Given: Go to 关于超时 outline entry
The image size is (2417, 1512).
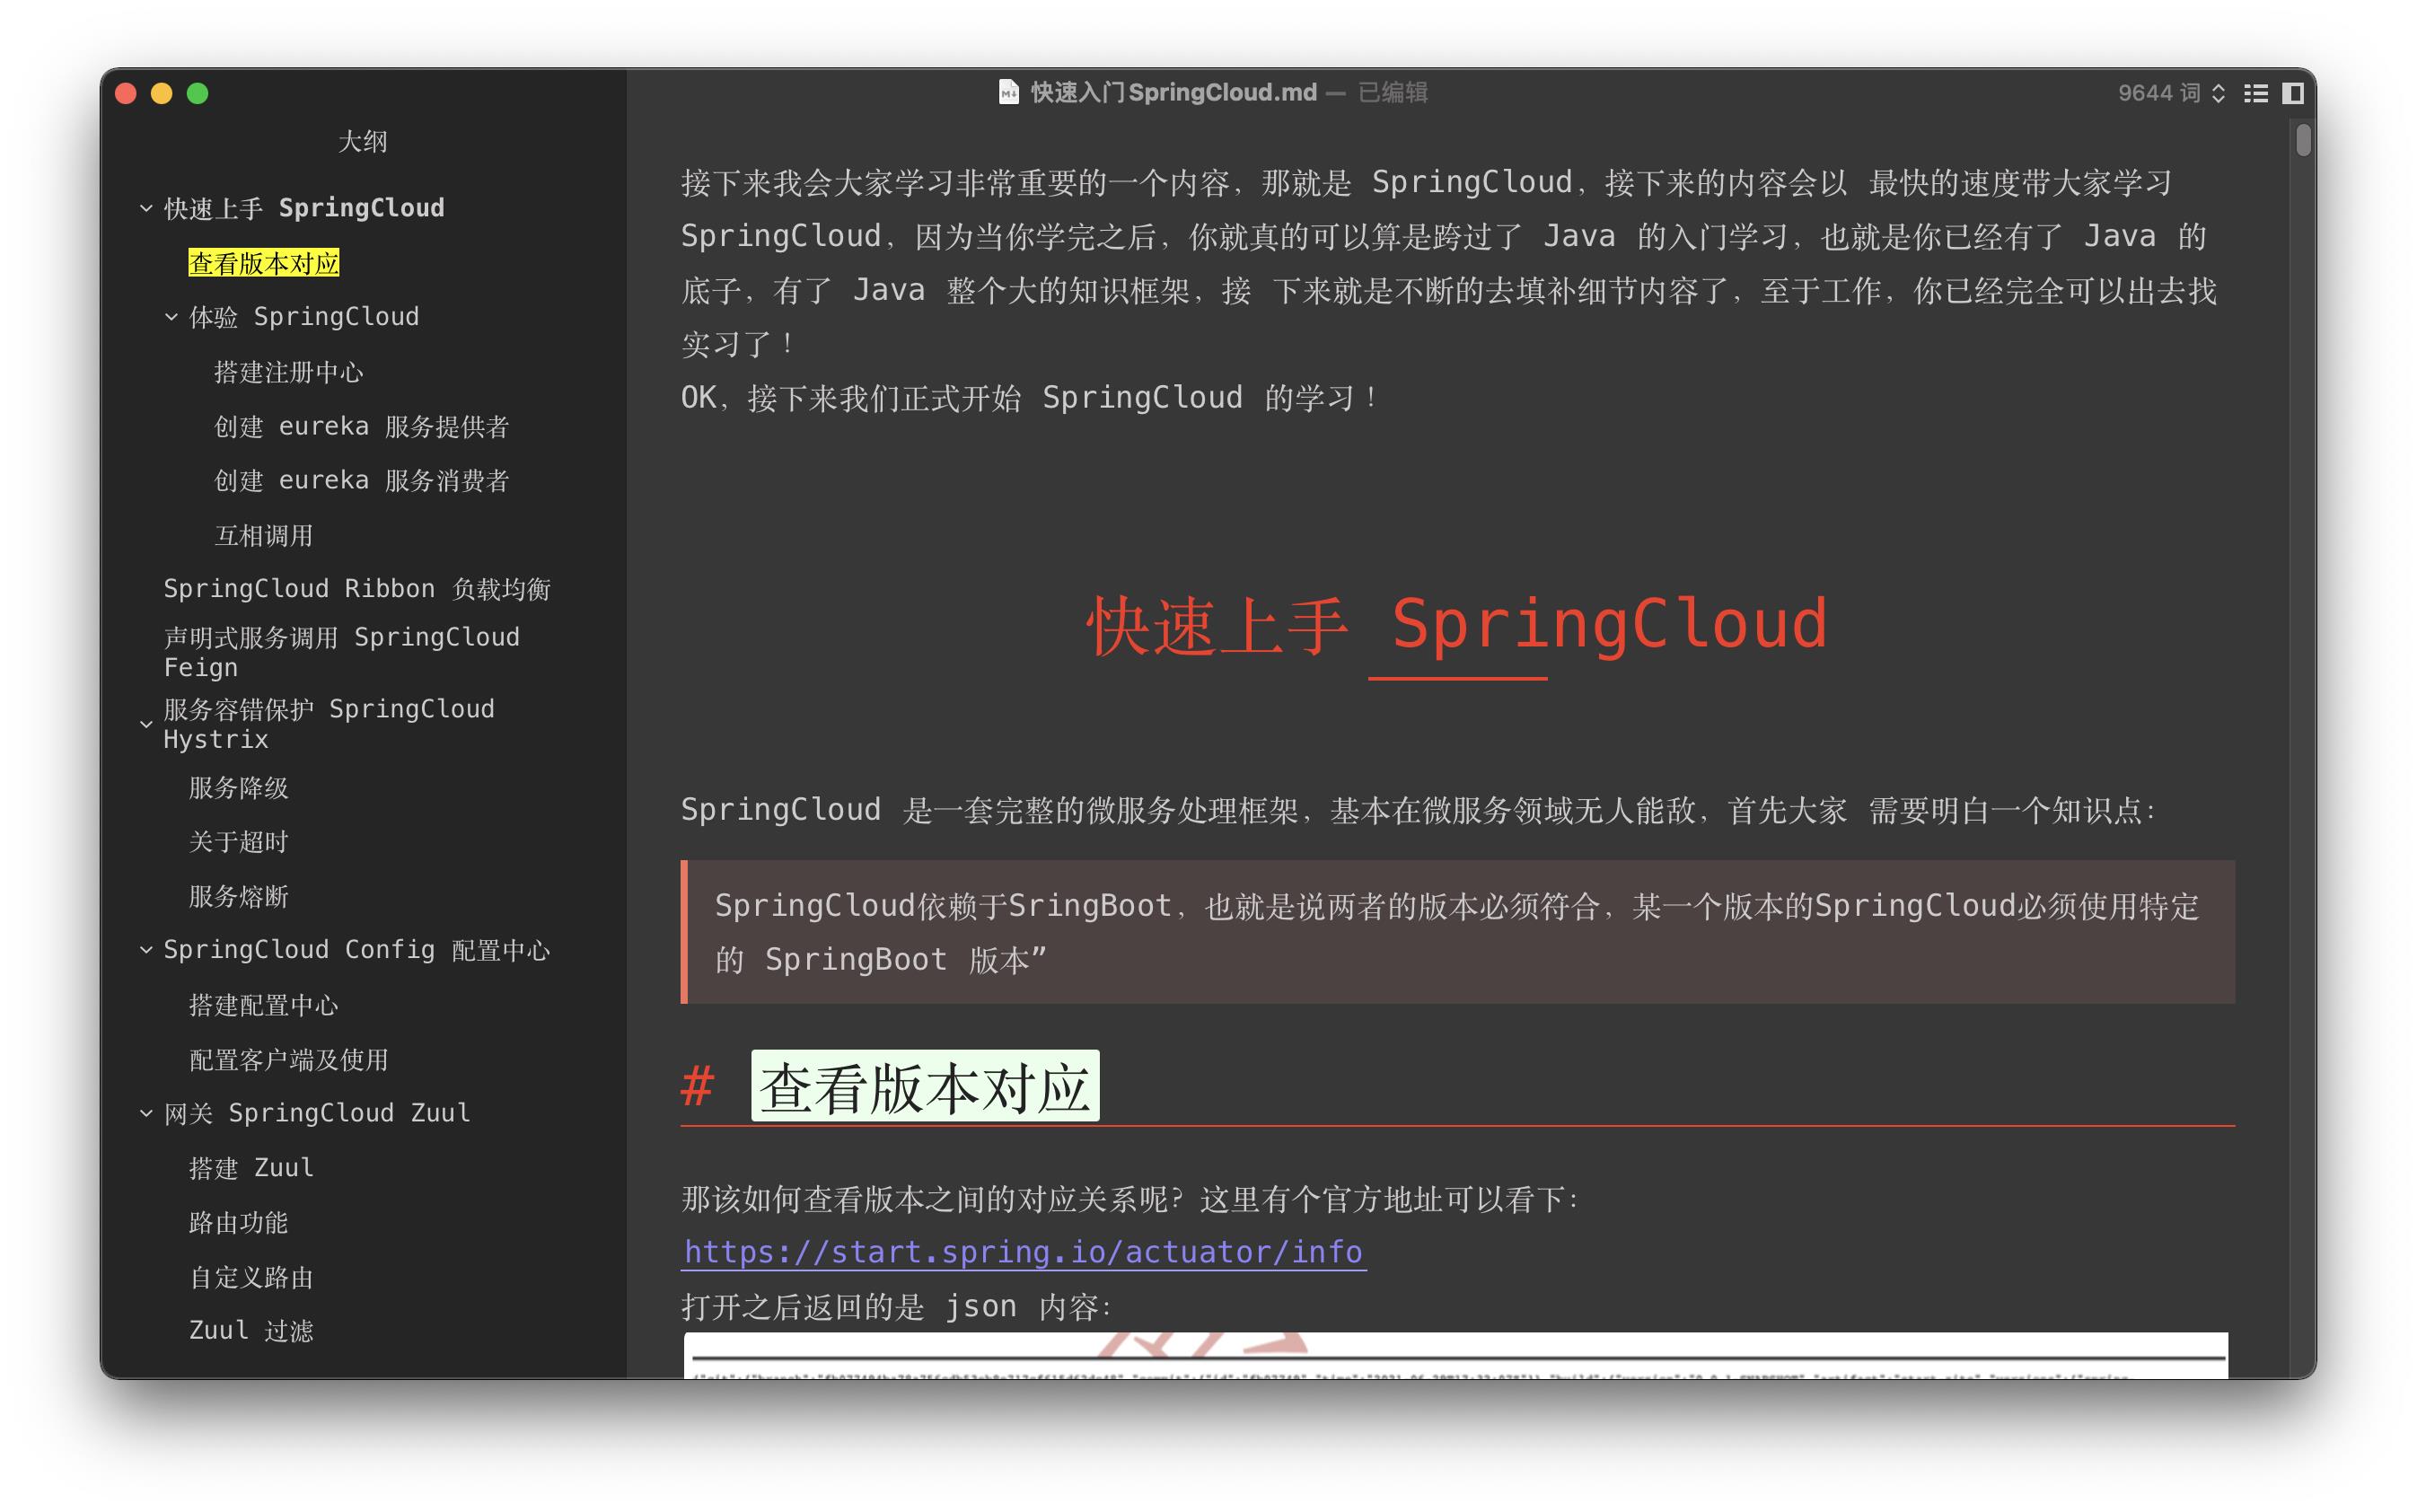Looking at the screenshot, I should [239, 842].
